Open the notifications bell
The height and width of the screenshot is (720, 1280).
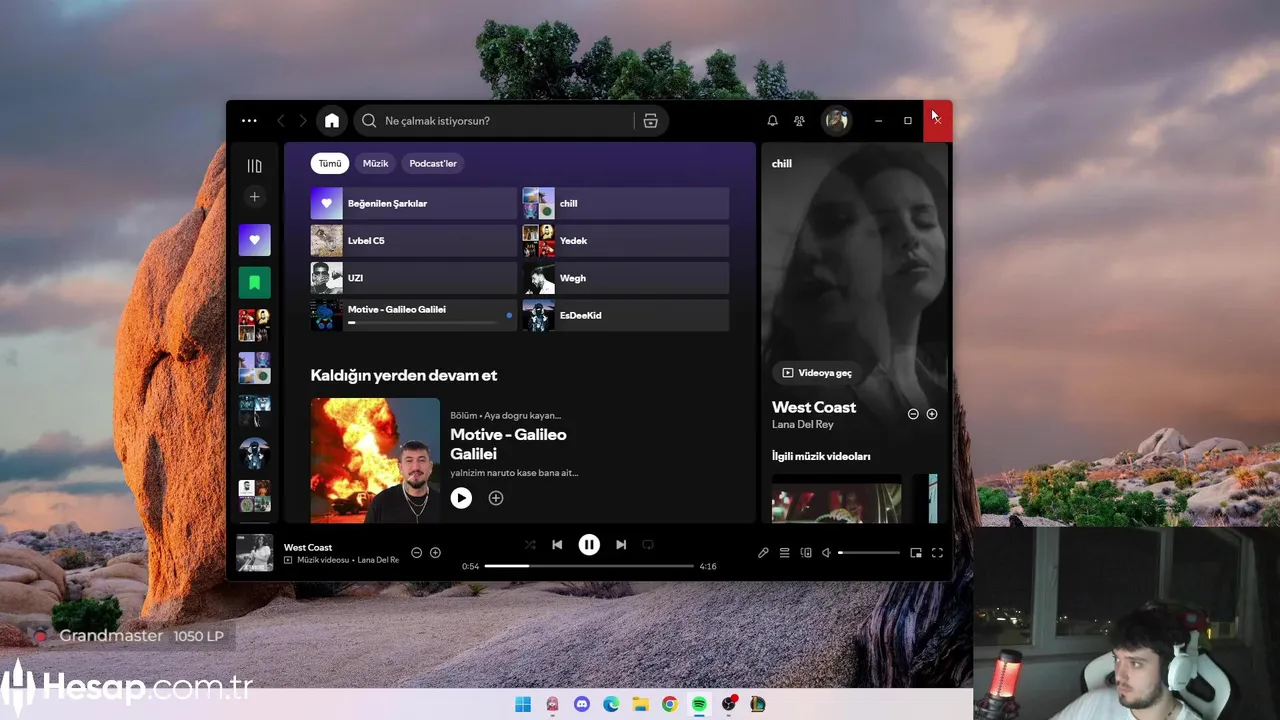pos(772,121)
